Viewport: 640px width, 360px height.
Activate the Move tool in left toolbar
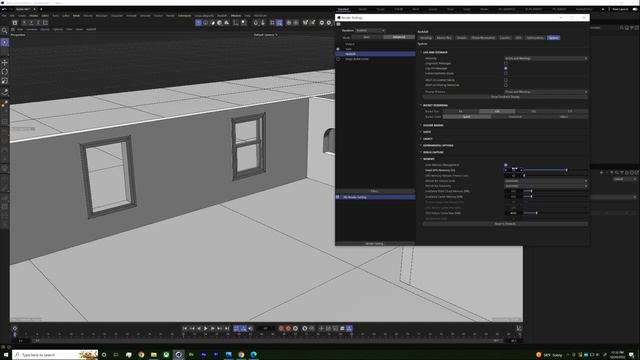tap(4, 62)
